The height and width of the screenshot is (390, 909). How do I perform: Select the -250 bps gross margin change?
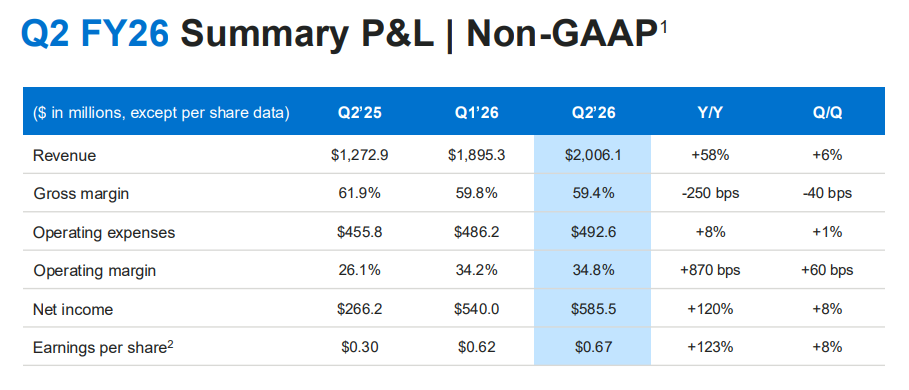tap(710, 194)
